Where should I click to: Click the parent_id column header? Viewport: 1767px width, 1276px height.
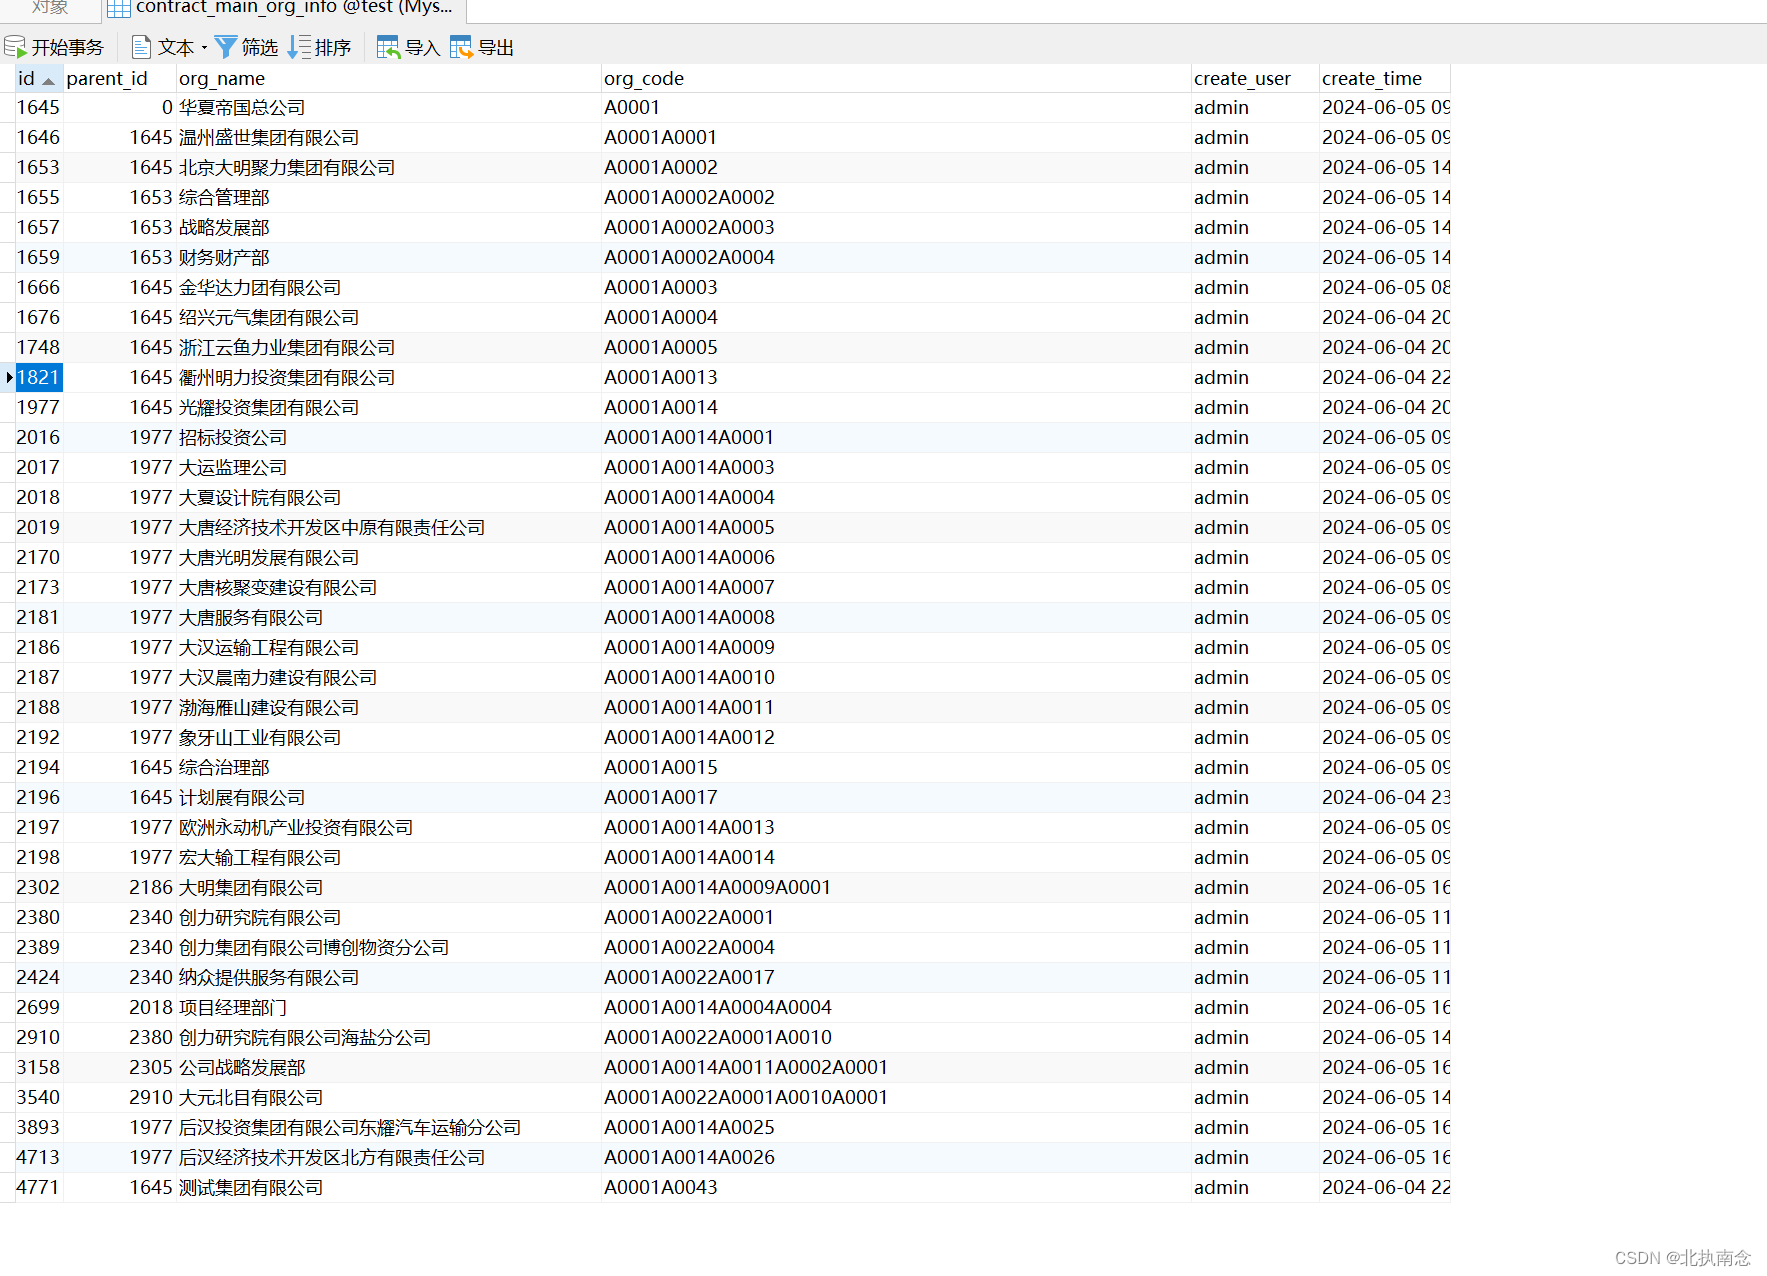119,79
